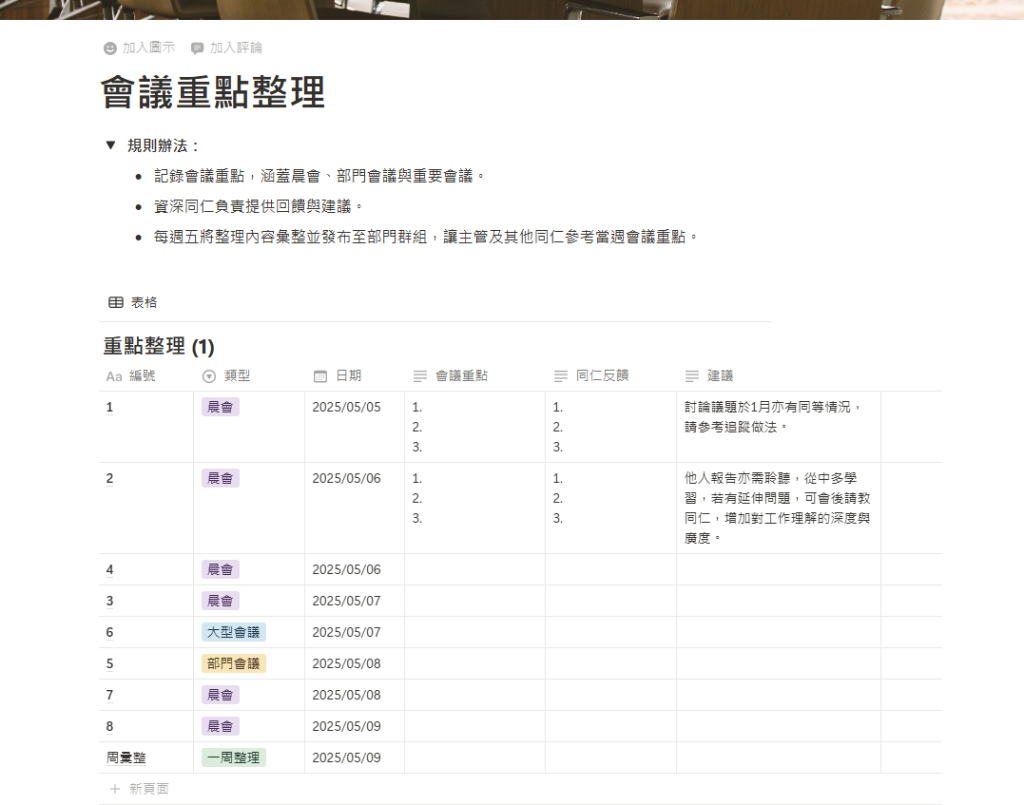The image size is (1024, 805).
Task: Click the 會議重點整理 page title
Action: coord(213,93)
